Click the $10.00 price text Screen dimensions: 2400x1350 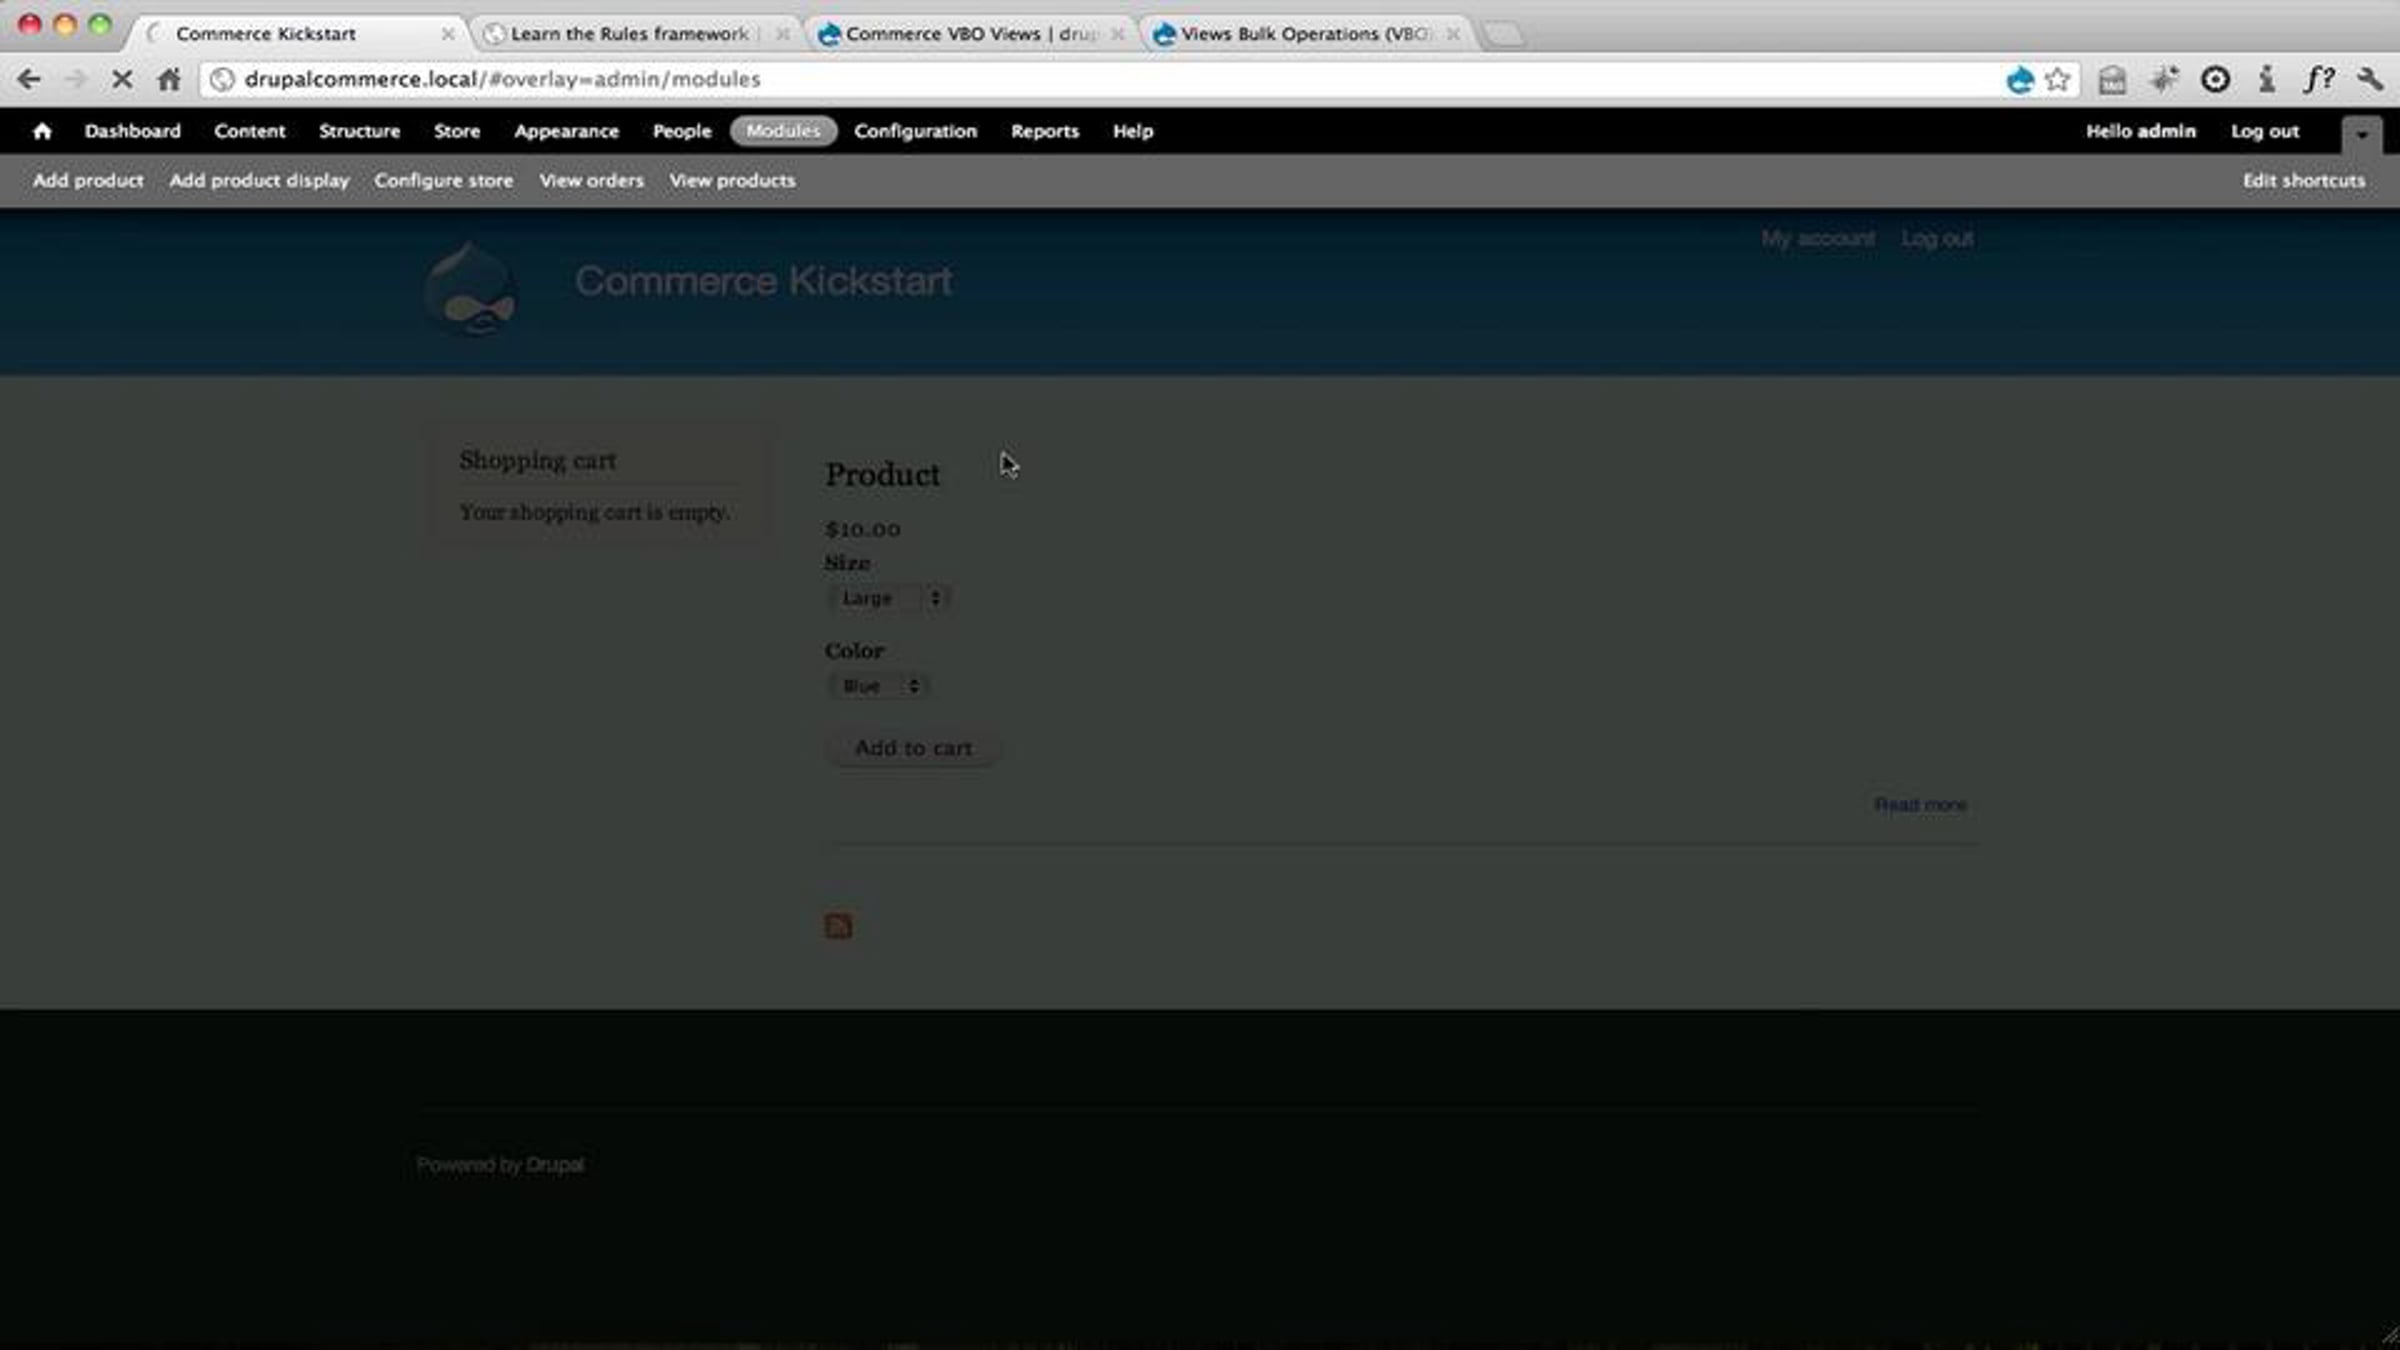pyautogui.click(x=863, y=529)
